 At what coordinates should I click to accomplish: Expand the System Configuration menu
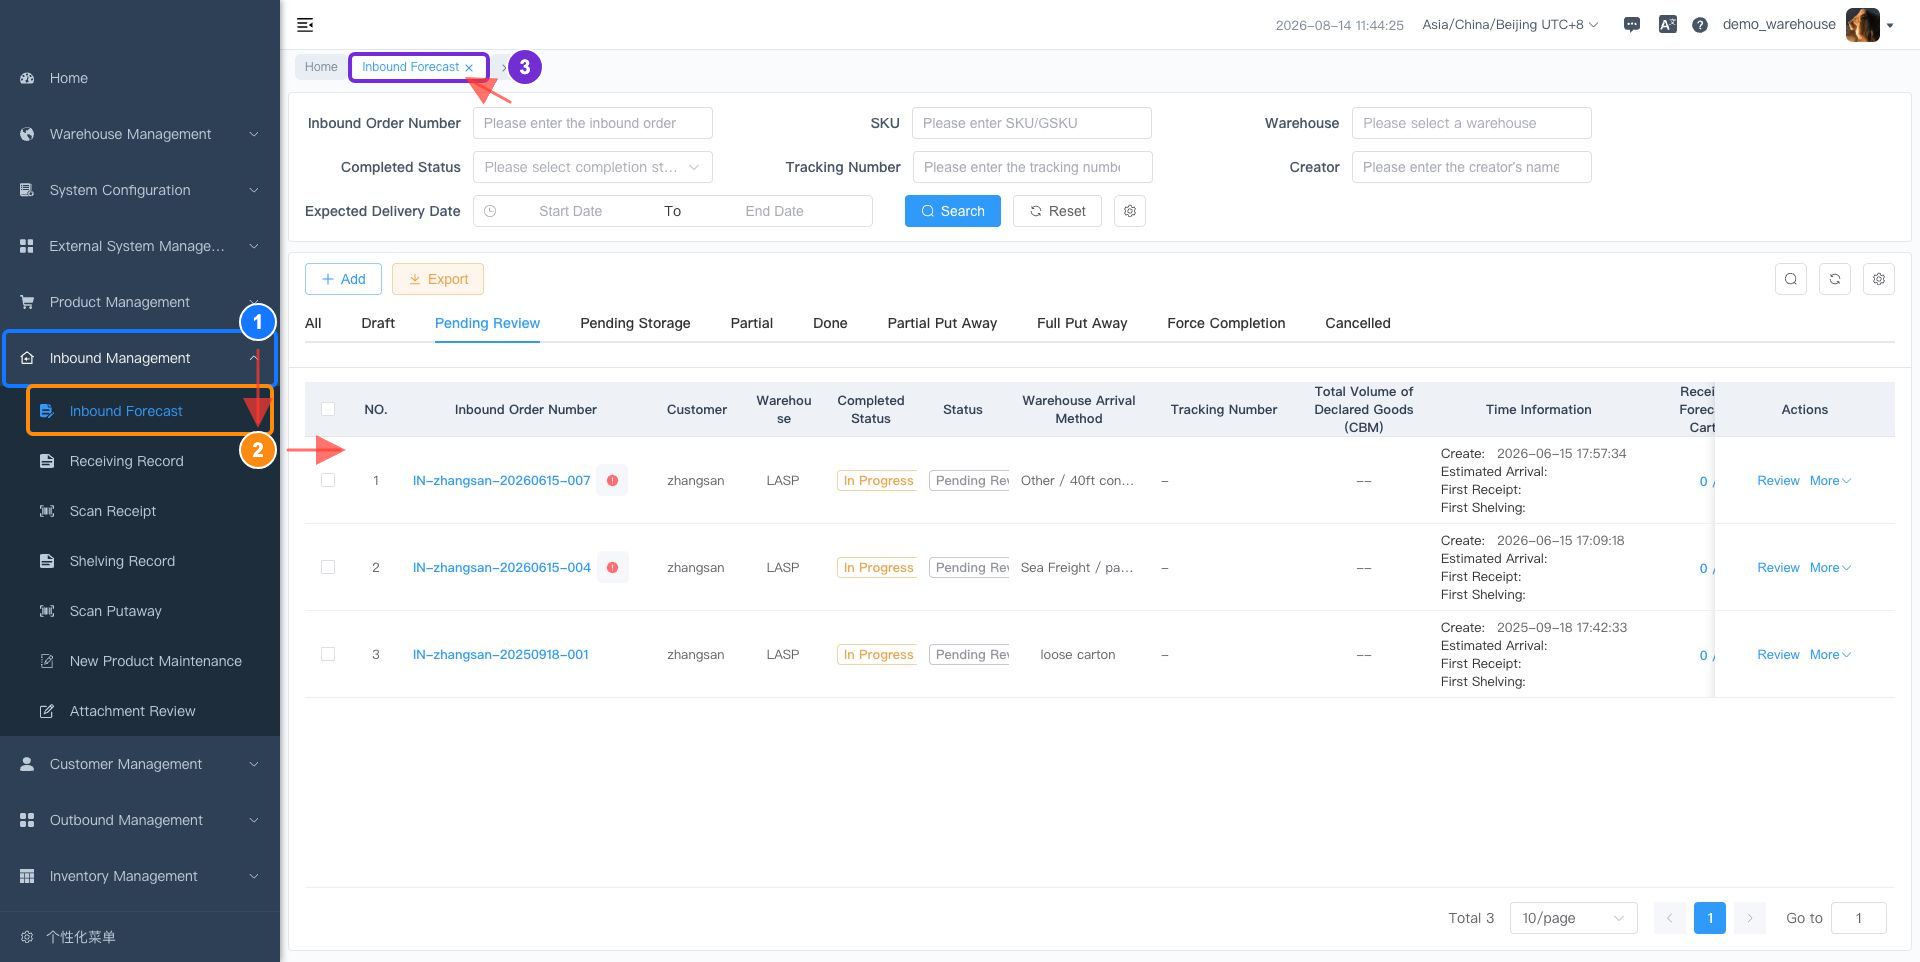point(140,190)
